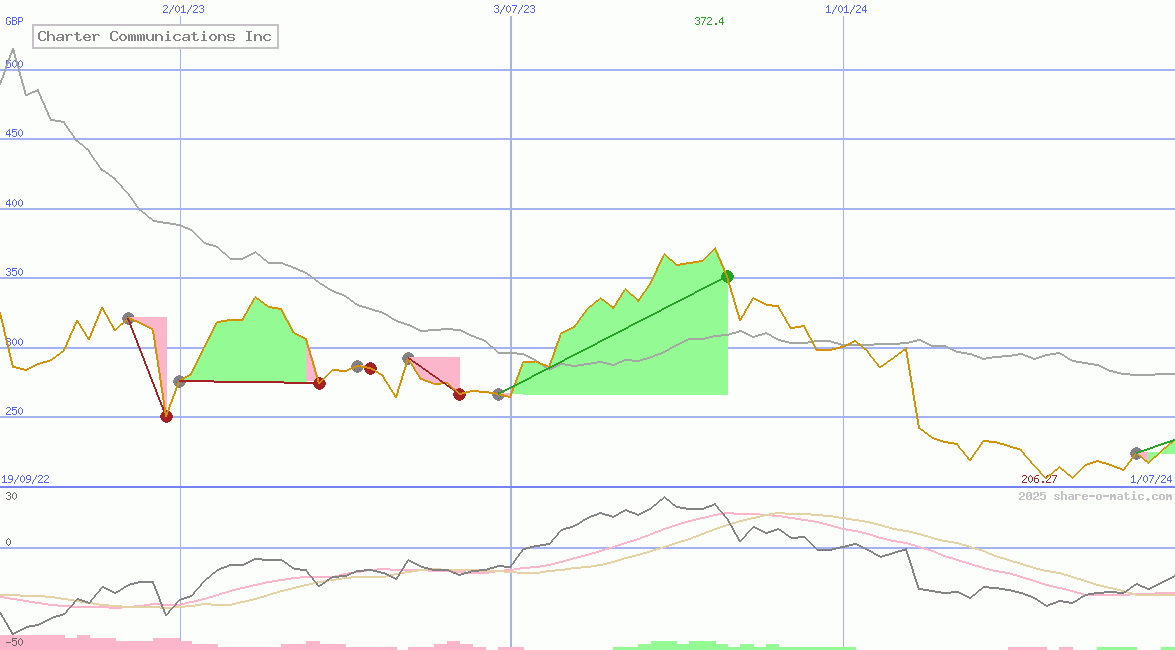1175x650 pixels.
Task: Click the red marker sitting on the 250 line
Action: 166,417
